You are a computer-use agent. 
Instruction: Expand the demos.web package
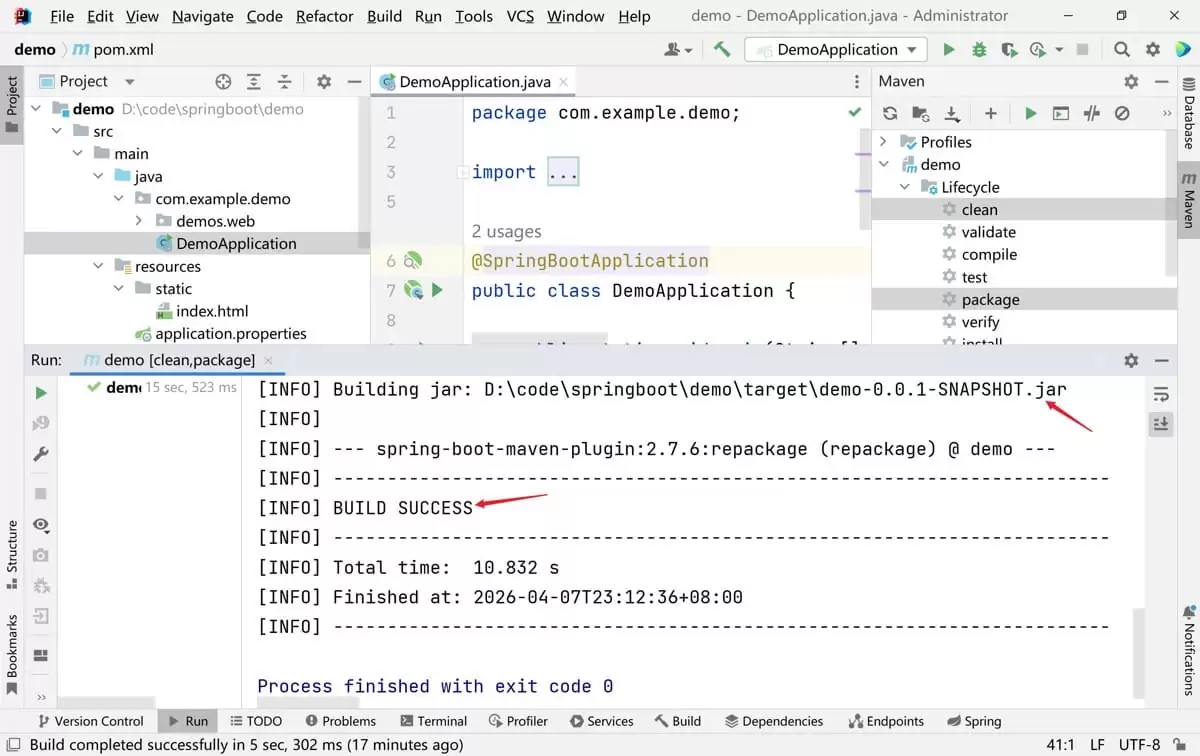click(x=139, y=221)
